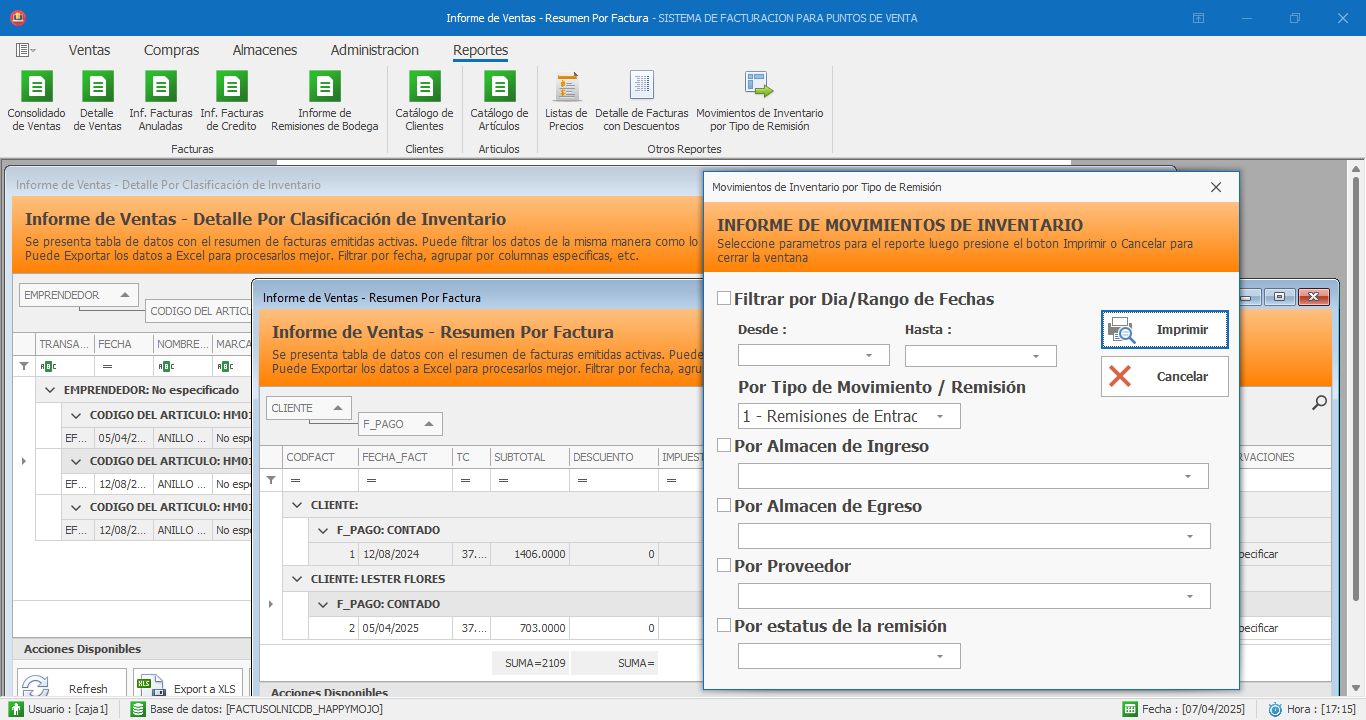The image size is (1366, 720).
Task: Open the Ventas menu tab
Action: (x=90, y=50)
